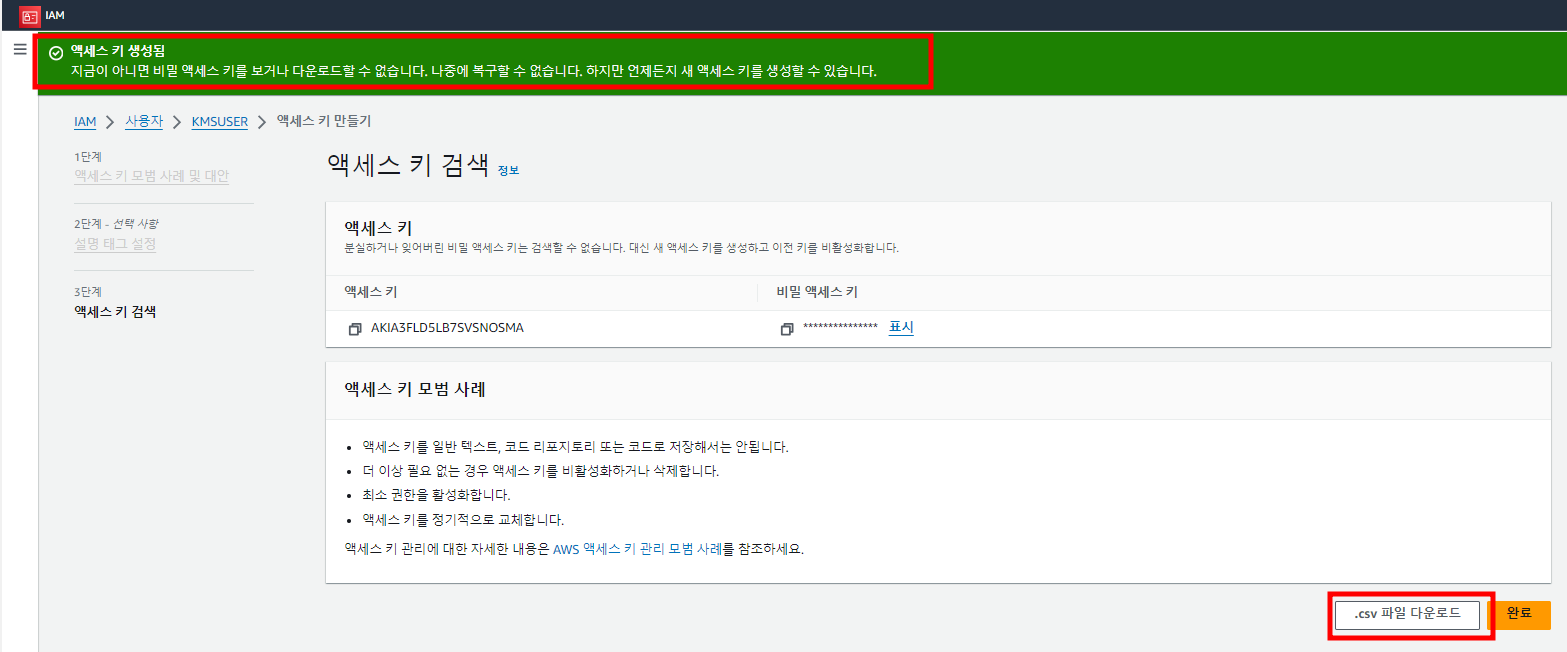
Task: Click the 비밀 액세스 키 column header
Action: pos(817,292)
